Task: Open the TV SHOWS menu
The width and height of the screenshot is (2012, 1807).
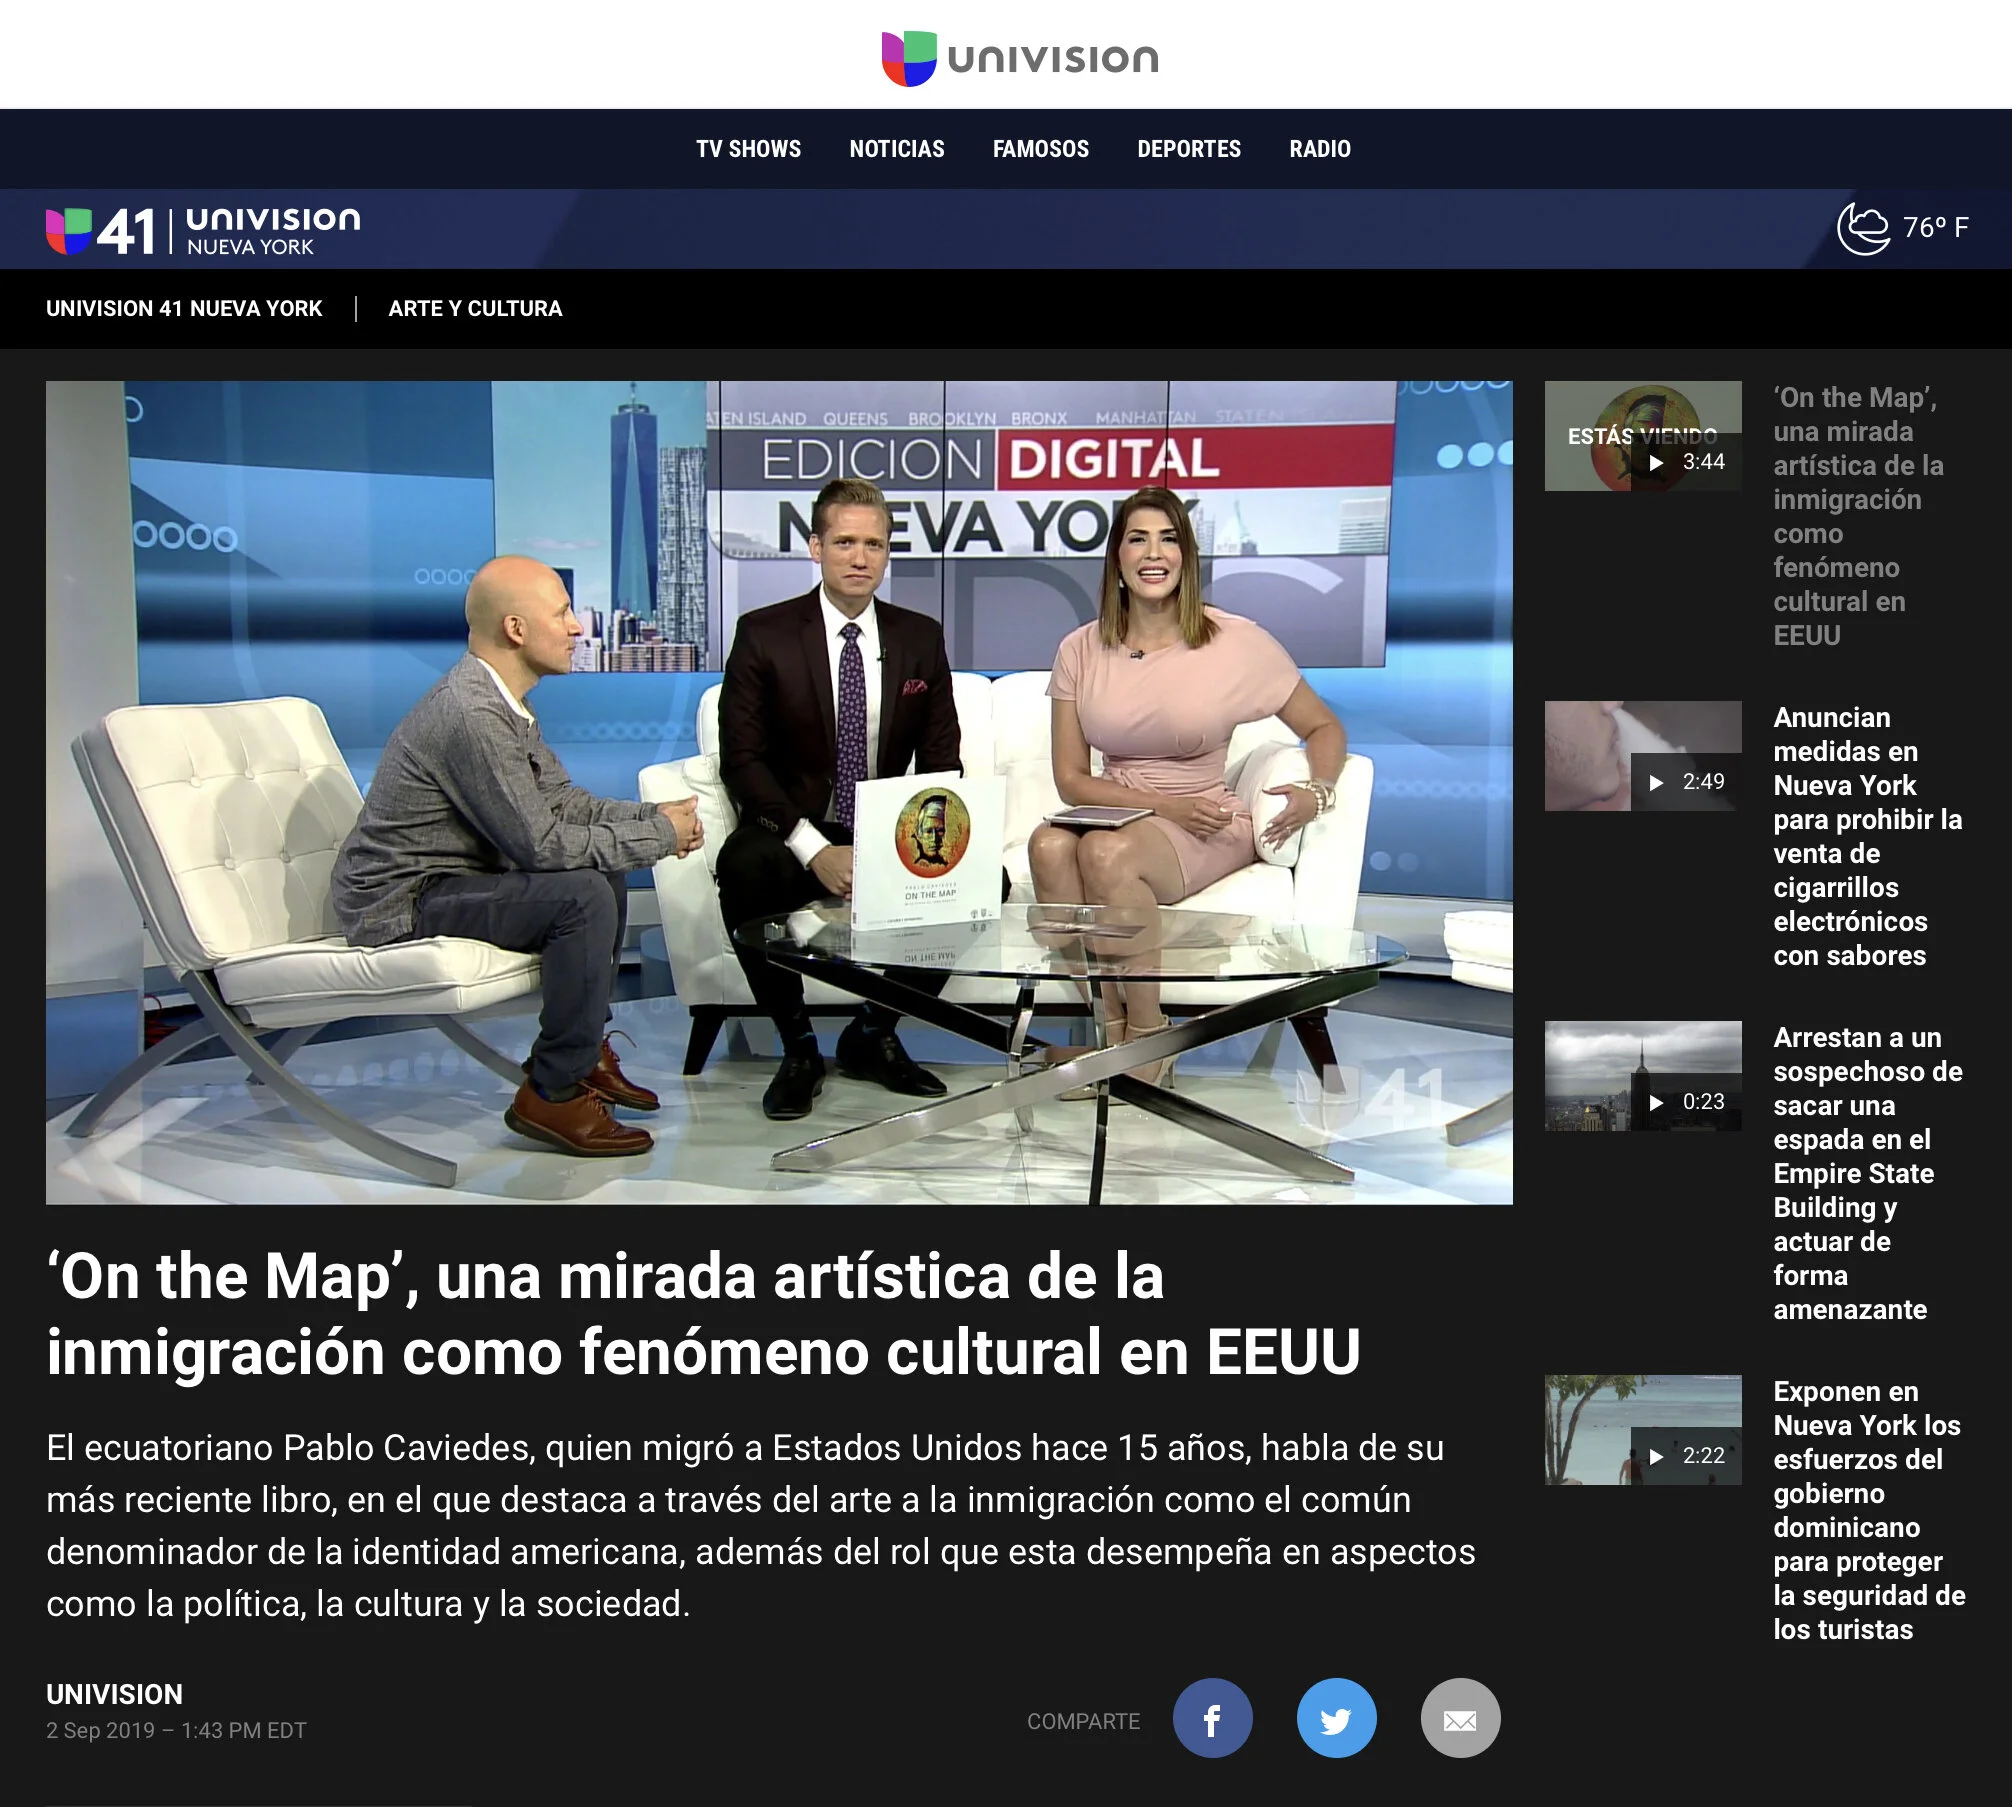Action: click(748, 149)
